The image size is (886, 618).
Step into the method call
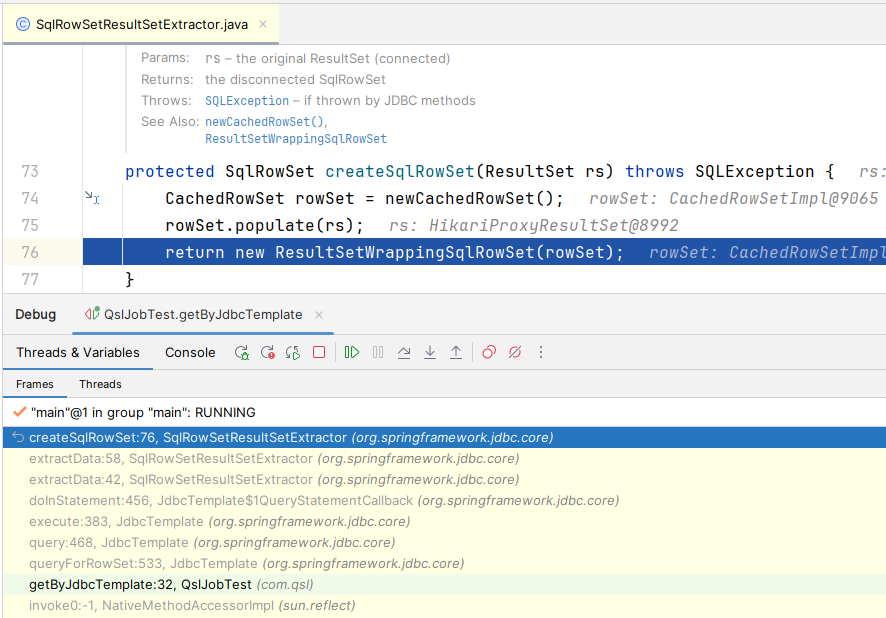(x=430, y=352)
